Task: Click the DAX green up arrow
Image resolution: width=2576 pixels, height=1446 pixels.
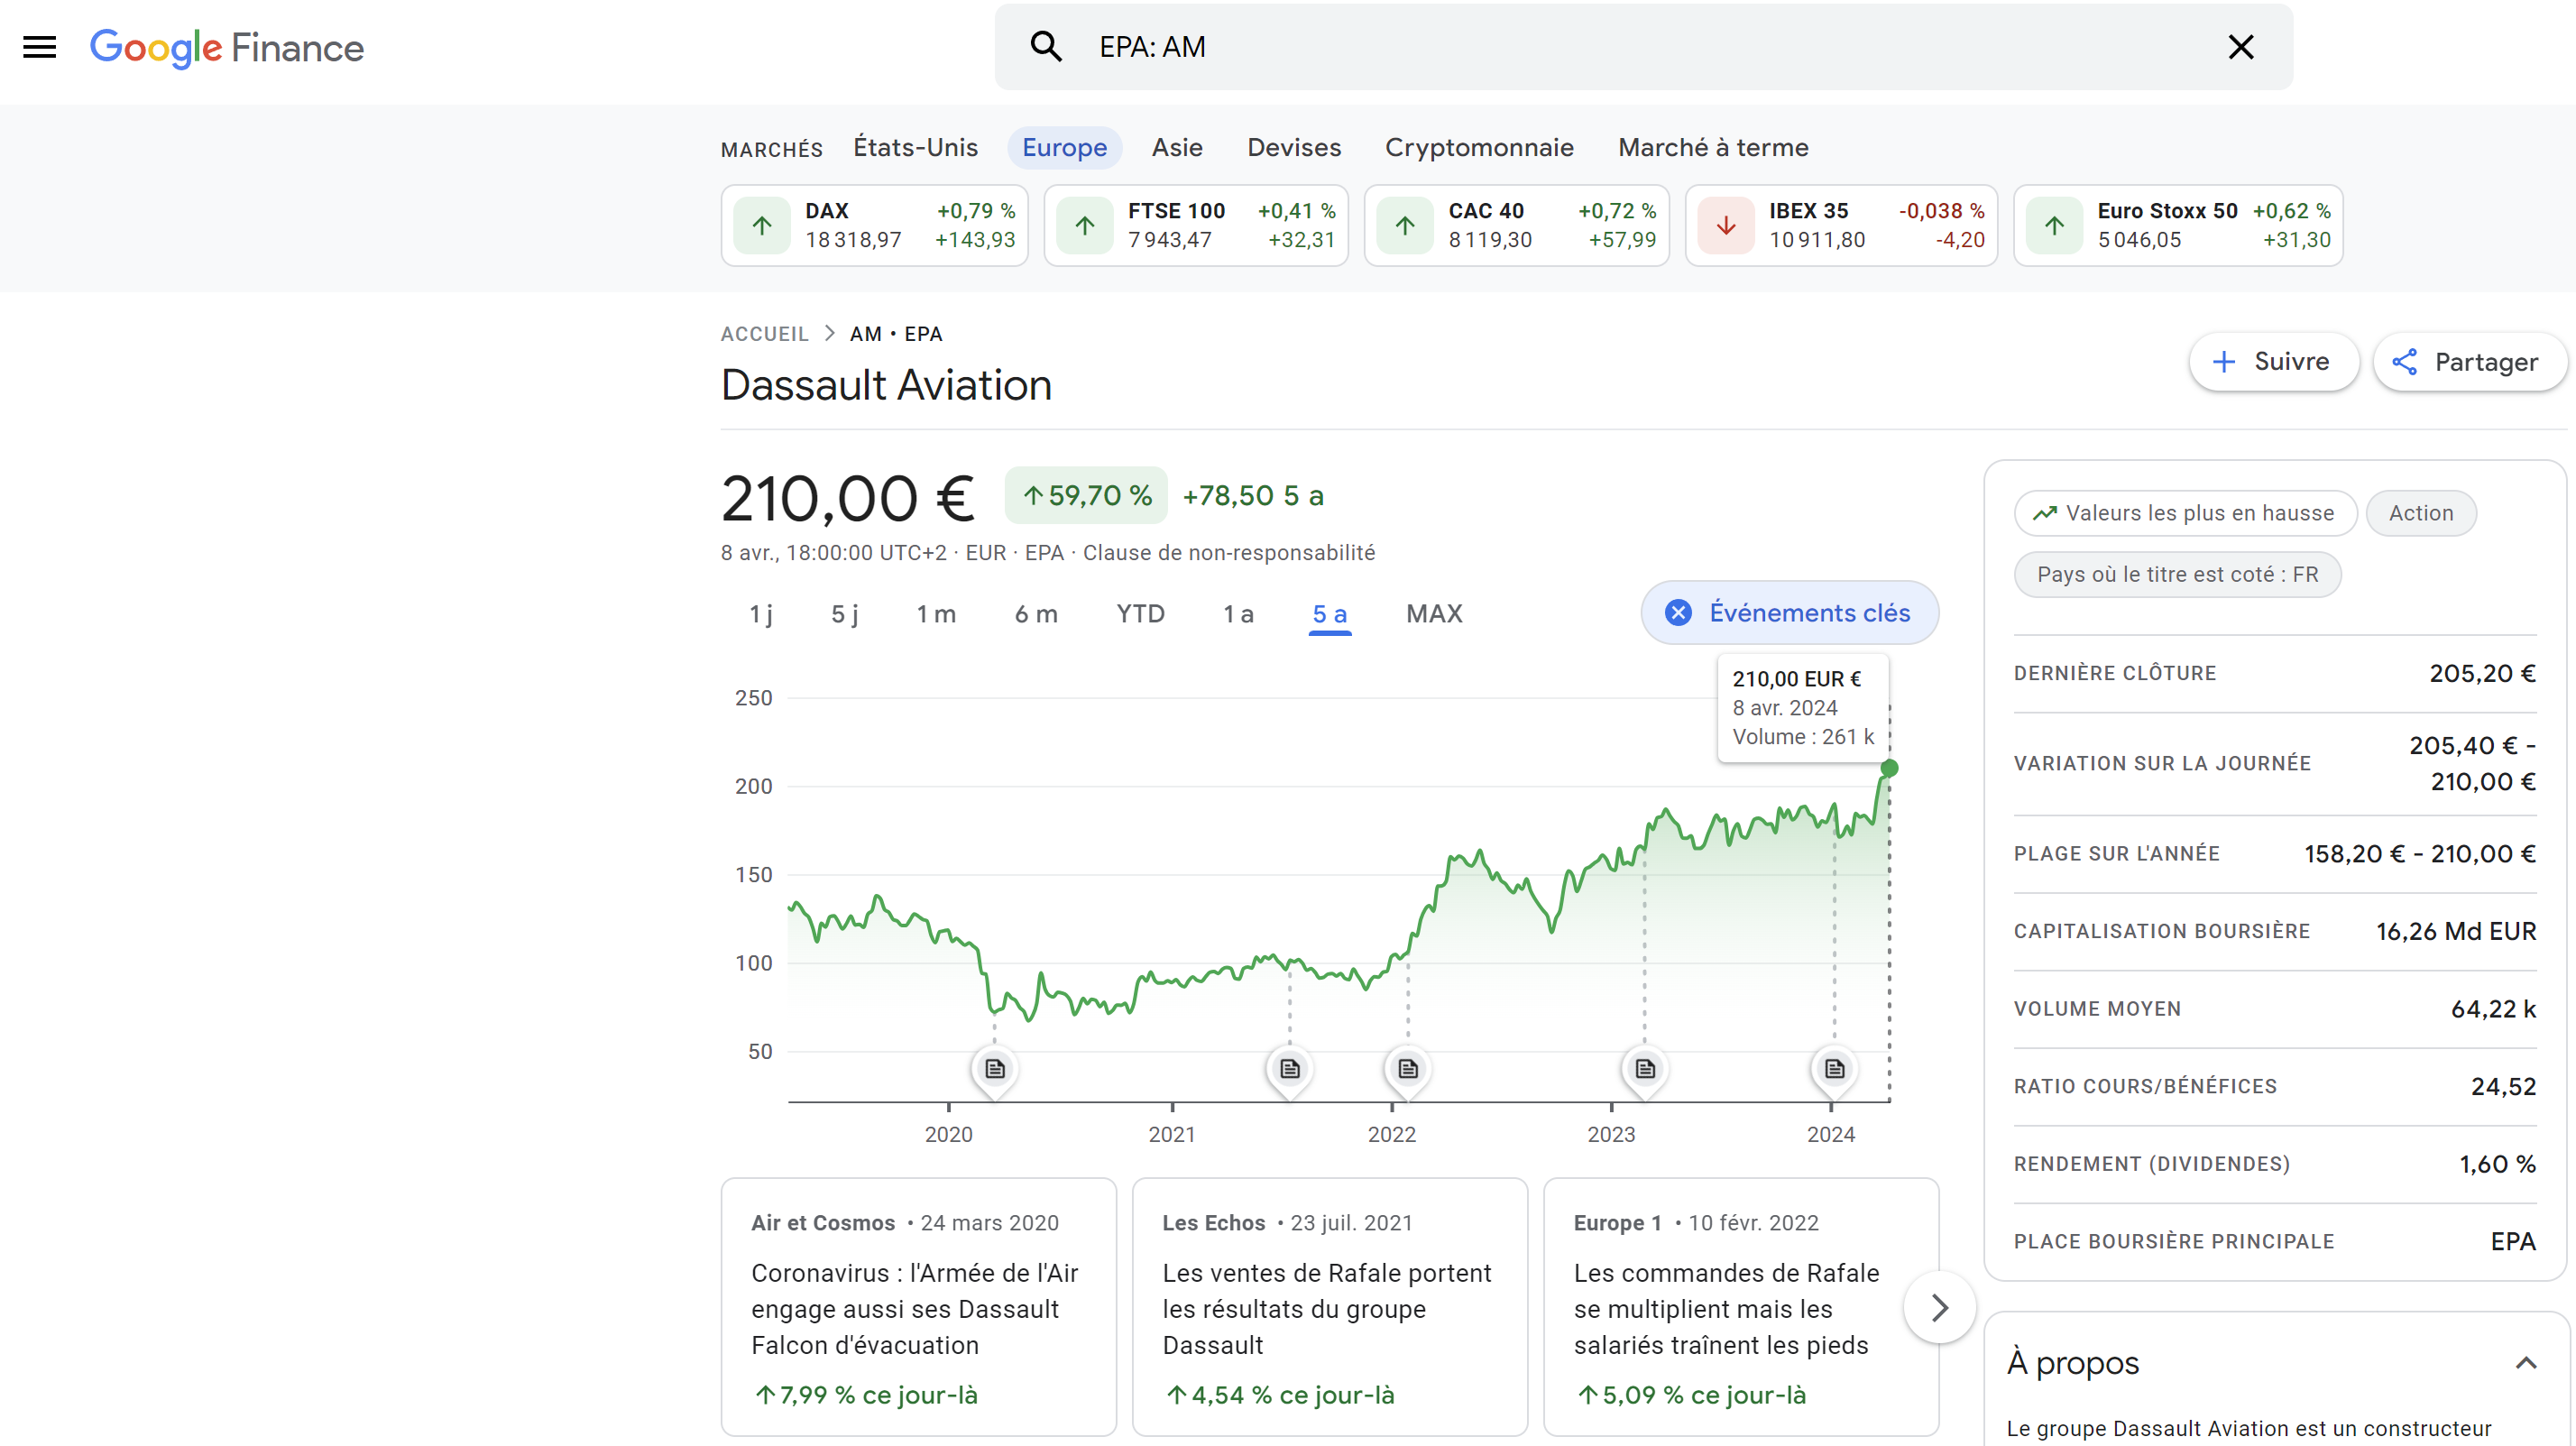Action: pyautogui.click(x=762, y=226)
